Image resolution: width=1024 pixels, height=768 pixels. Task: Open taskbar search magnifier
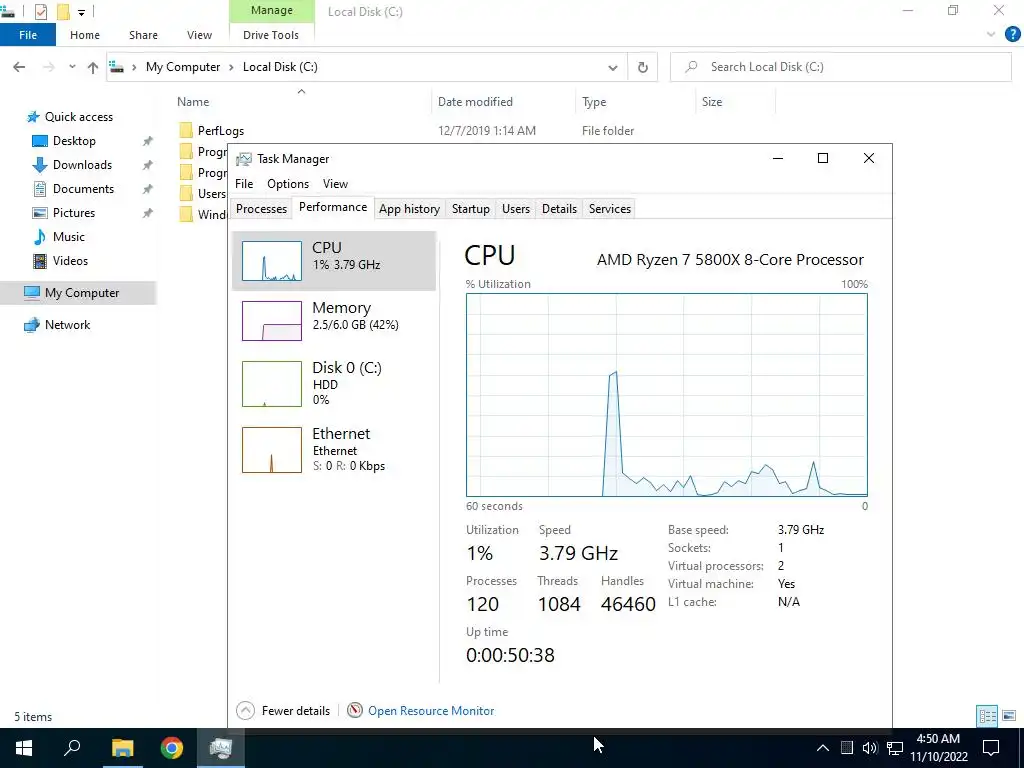(x=72, y=748)
